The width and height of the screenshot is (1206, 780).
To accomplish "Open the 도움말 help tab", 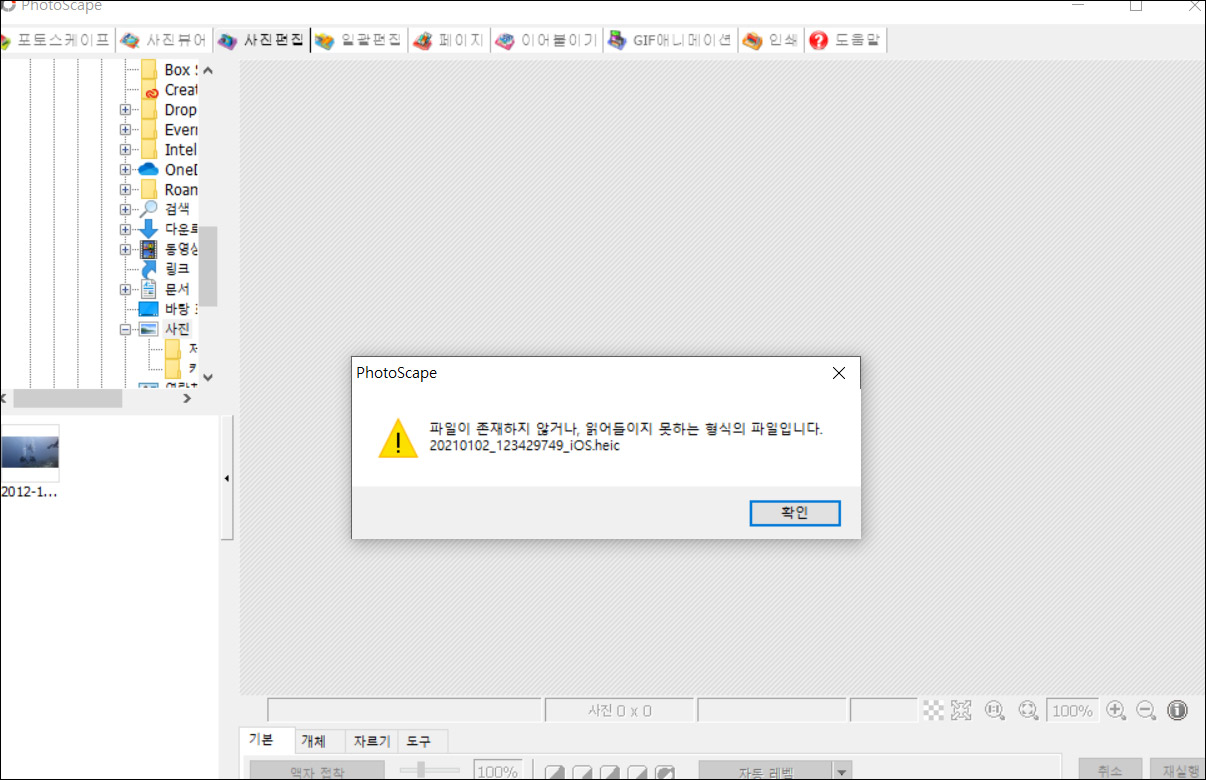I will pos(846,41).
